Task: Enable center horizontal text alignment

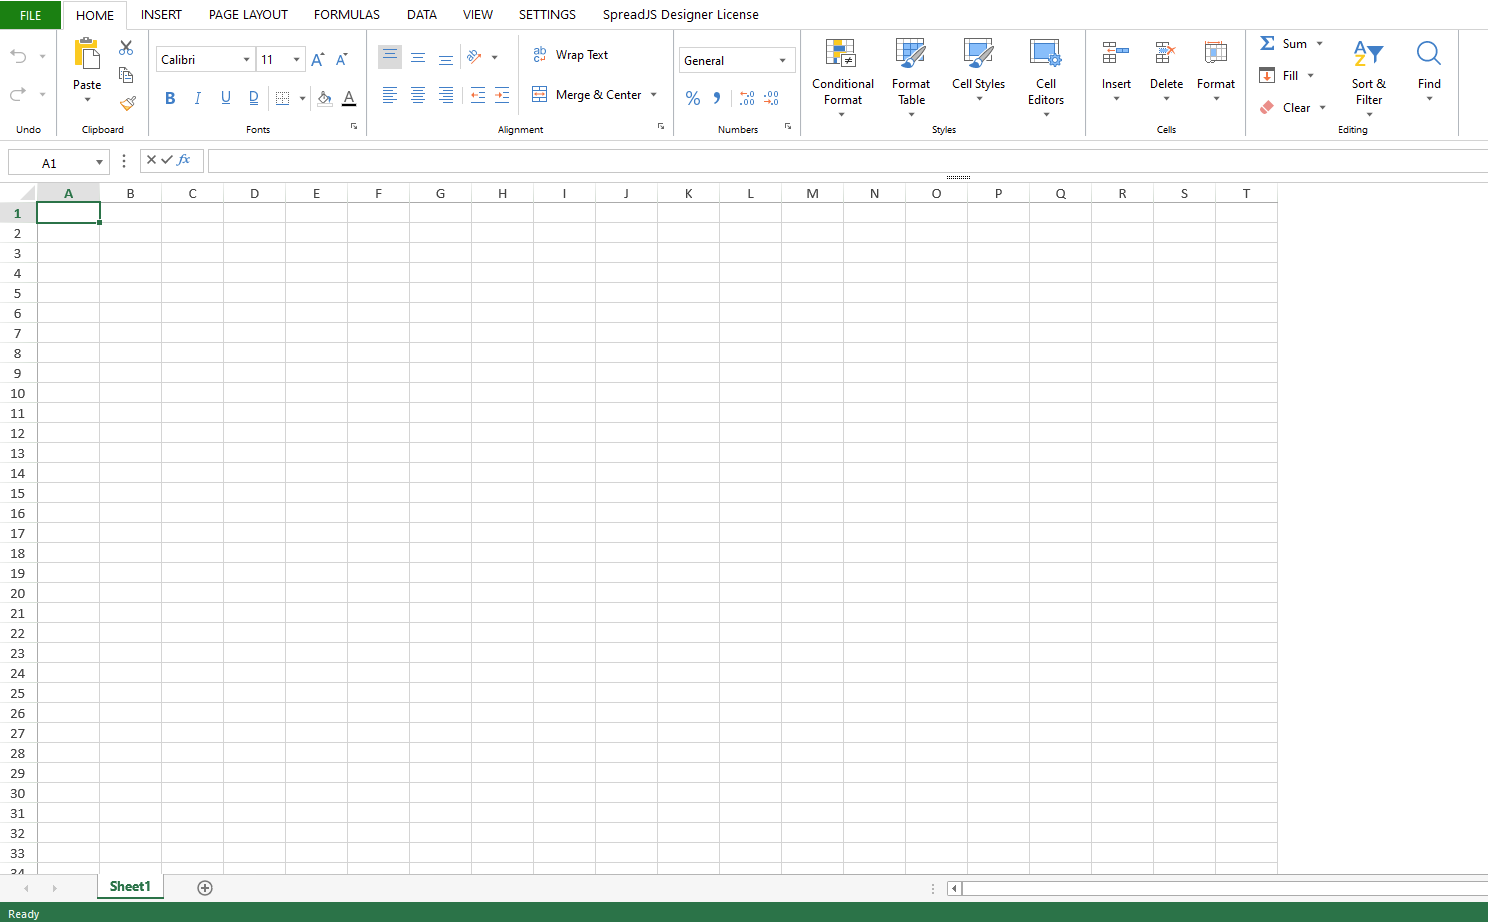Action: click(418, 95)
